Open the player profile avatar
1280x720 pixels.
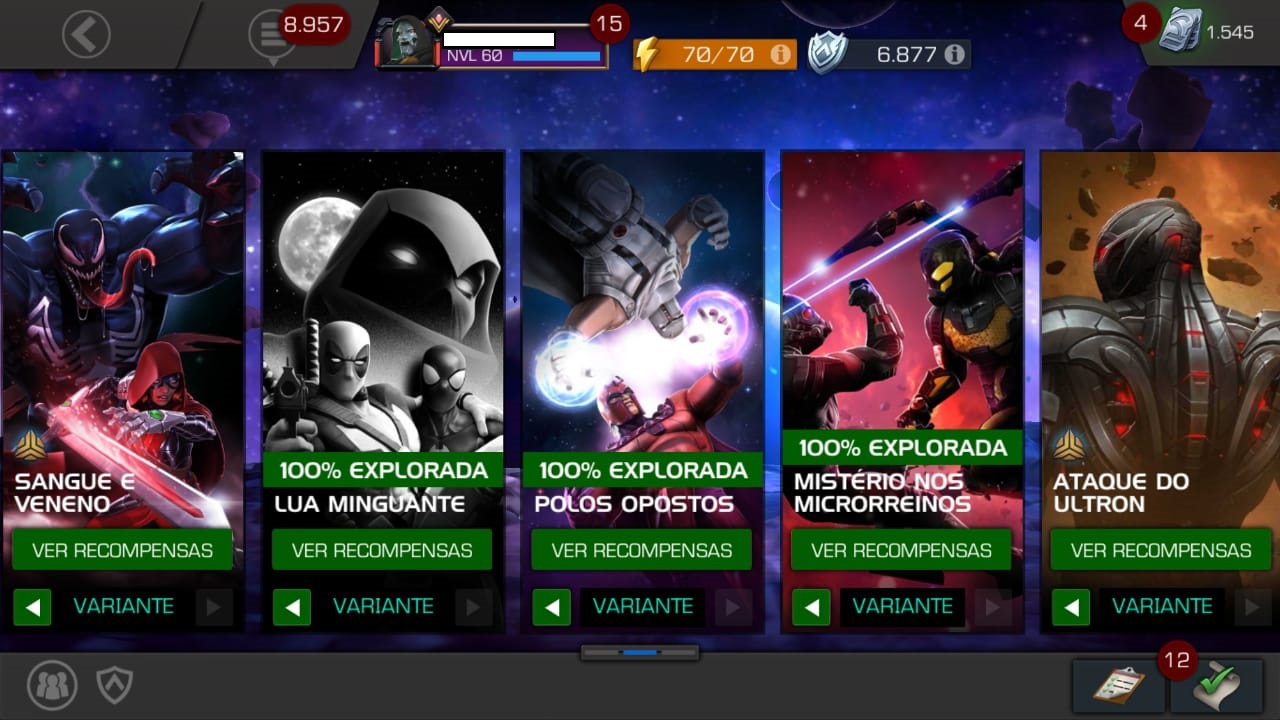click(406, 42)
